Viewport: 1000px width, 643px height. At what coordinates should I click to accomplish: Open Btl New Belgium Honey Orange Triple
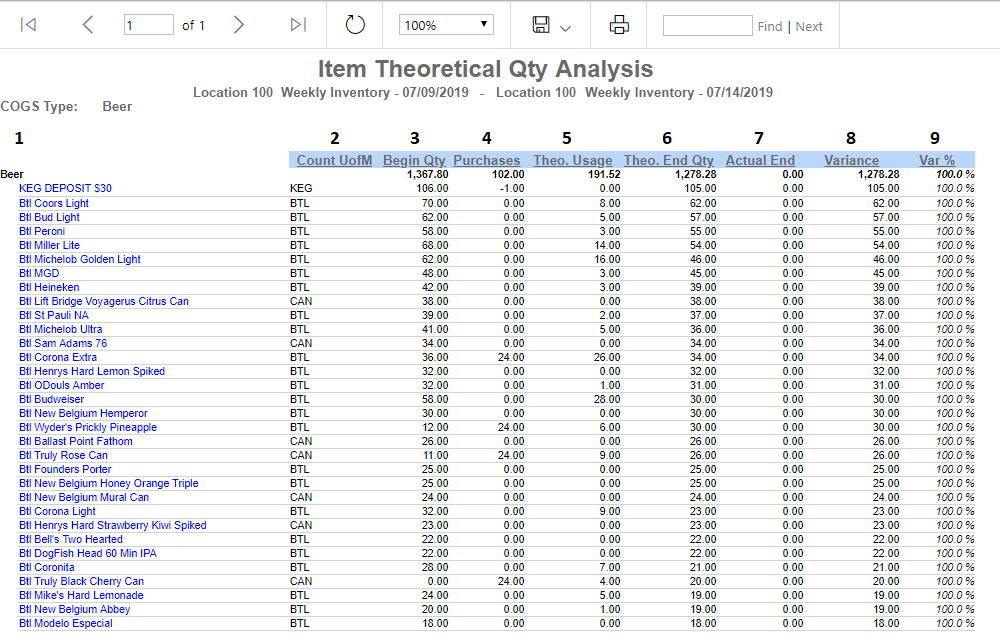pos(108,484)
